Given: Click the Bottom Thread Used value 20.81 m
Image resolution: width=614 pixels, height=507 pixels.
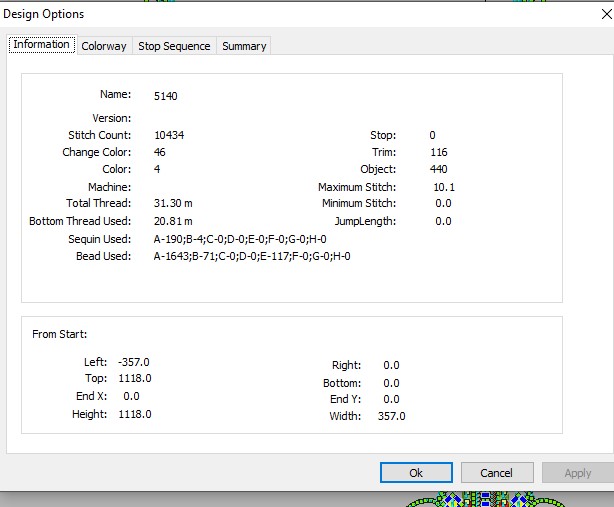Looking at the screenshot, I should tap(173, 221).
